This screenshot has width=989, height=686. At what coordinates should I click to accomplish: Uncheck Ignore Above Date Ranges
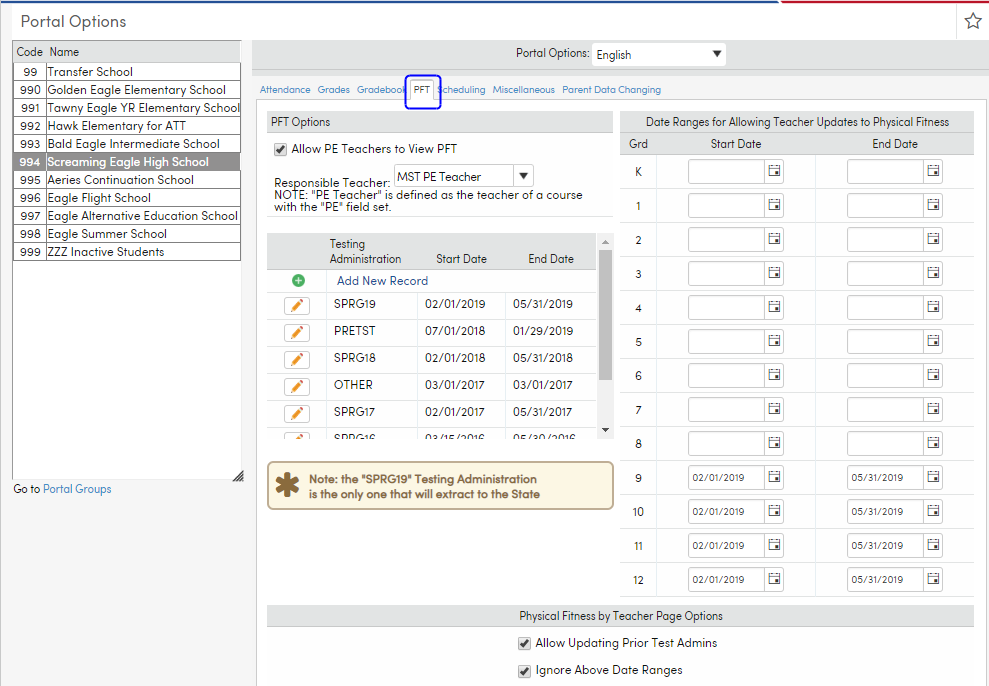tap(524, 671)
